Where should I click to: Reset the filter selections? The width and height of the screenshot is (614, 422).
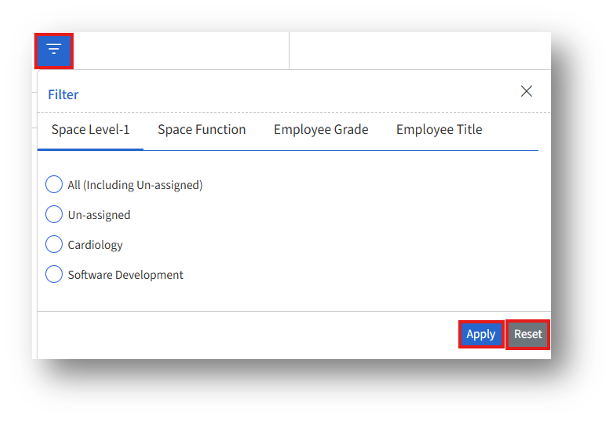coord(528,334)
